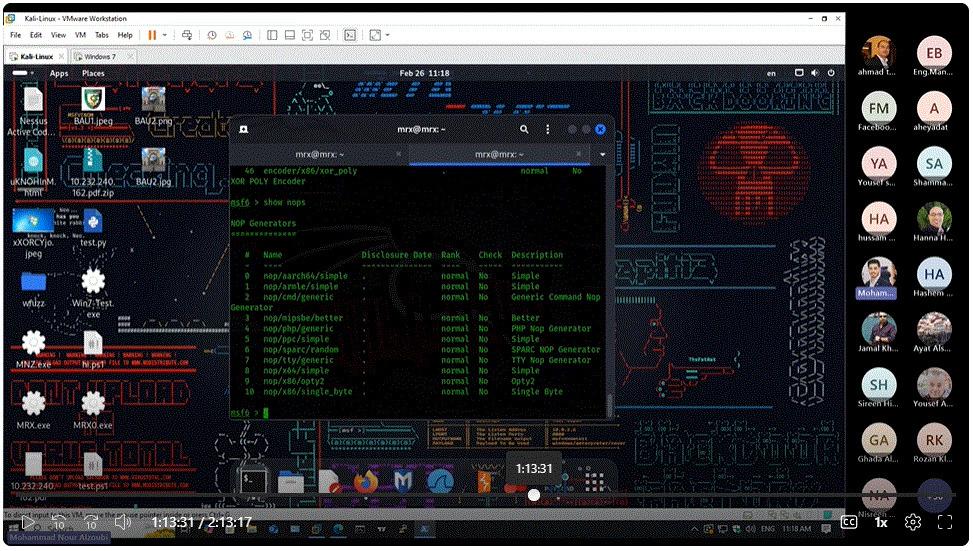Click VMware snapshot take icon
Screen dimensions: 973x551
pos(211,35)
